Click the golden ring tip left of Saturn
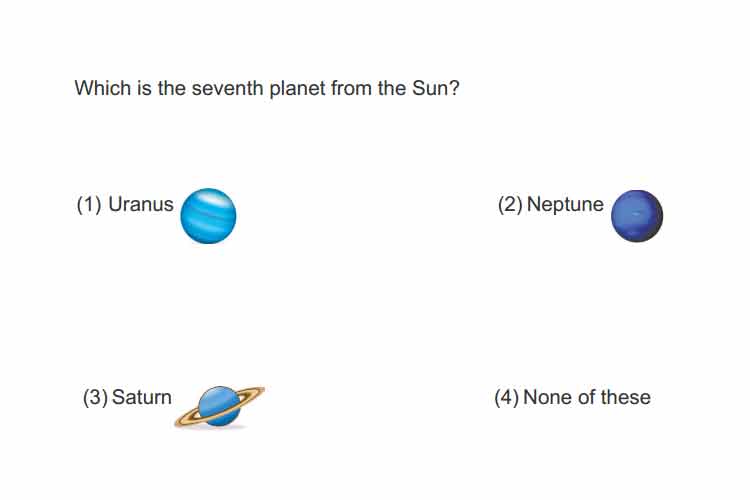 tap(180, 422)
